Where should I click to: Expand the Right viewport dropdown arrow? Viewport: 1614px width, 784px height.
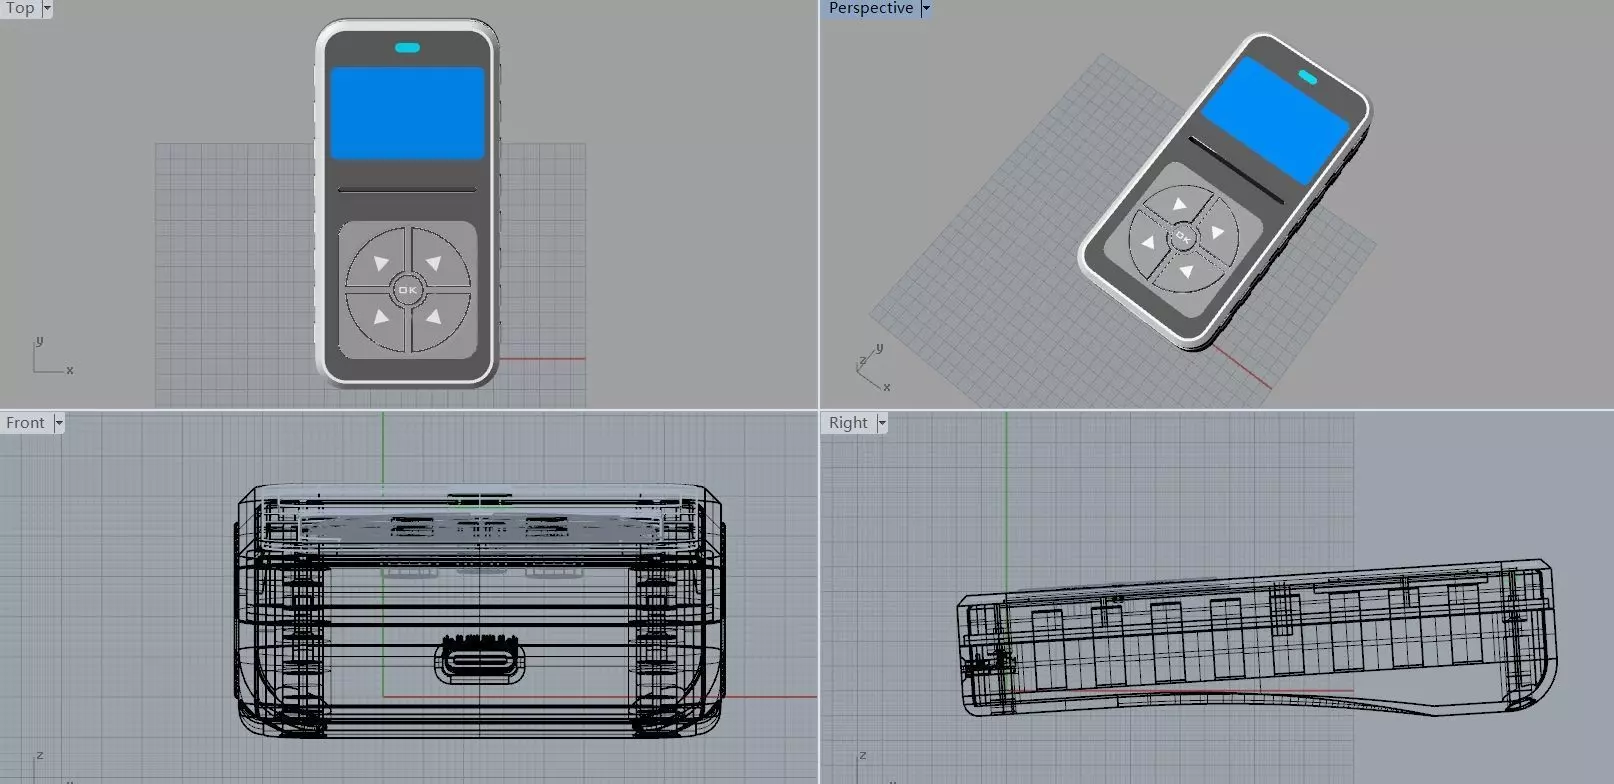tap(882, 423)
